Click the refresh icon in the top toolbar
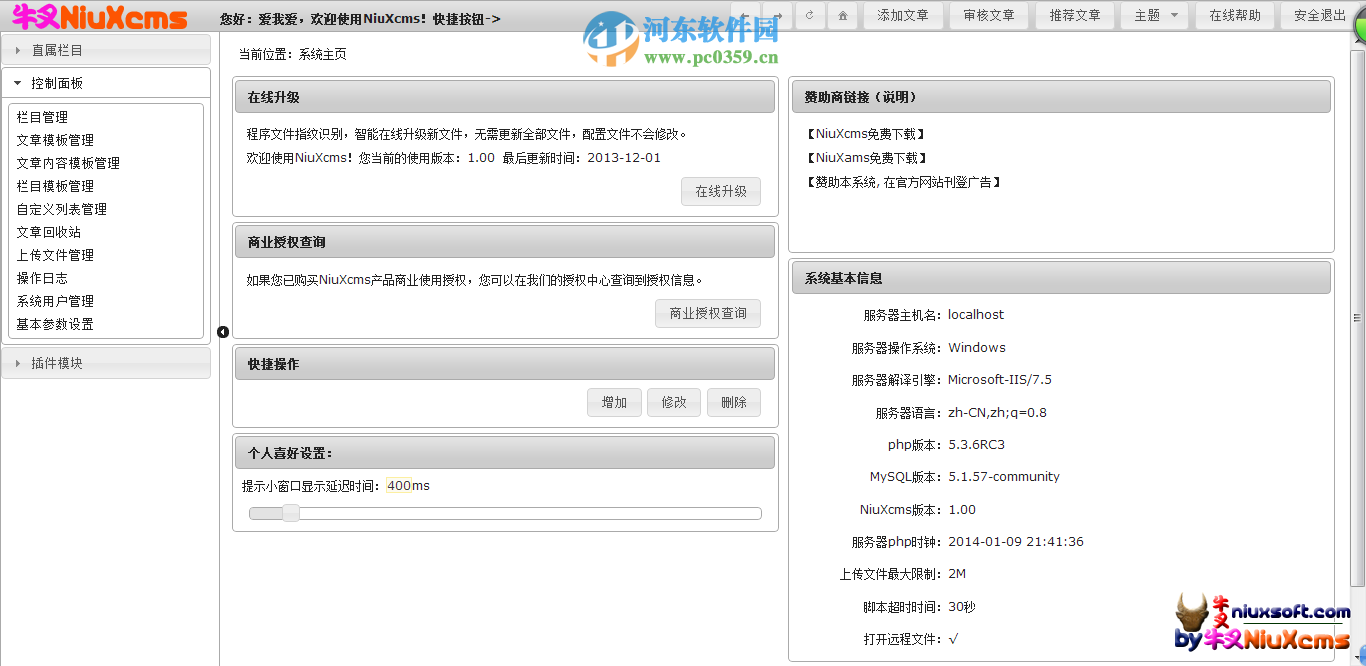This screenshot has height=666, width=1366. (810, 15)
